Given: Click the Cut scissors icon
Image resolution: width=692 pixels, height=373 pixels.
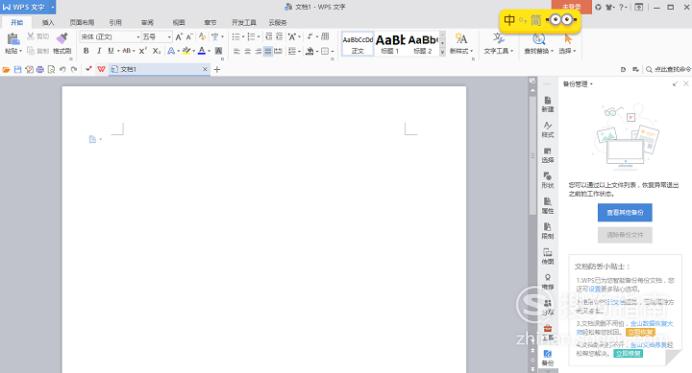Looking at the screenshot, I should tap(30, 36).
